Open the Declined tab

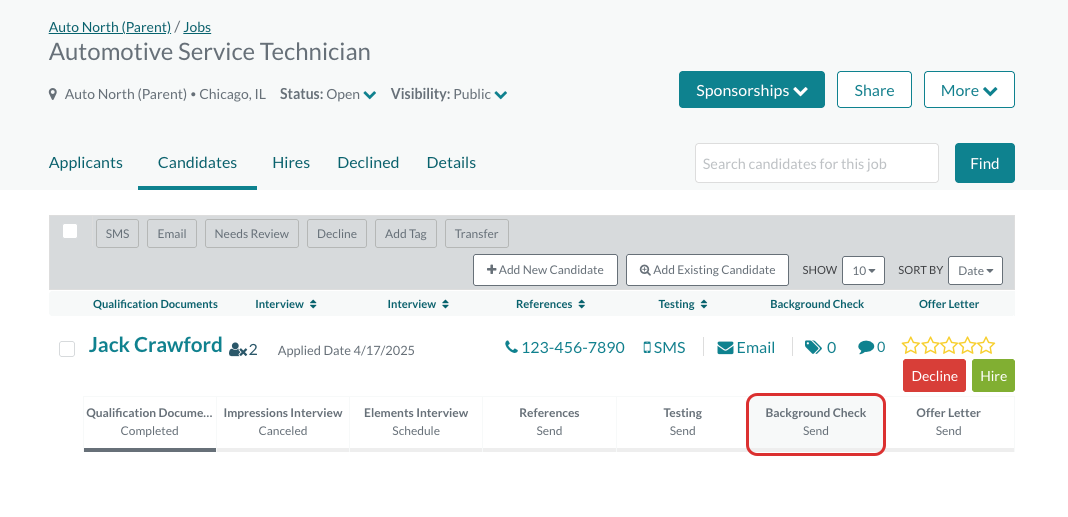(368, 163)
